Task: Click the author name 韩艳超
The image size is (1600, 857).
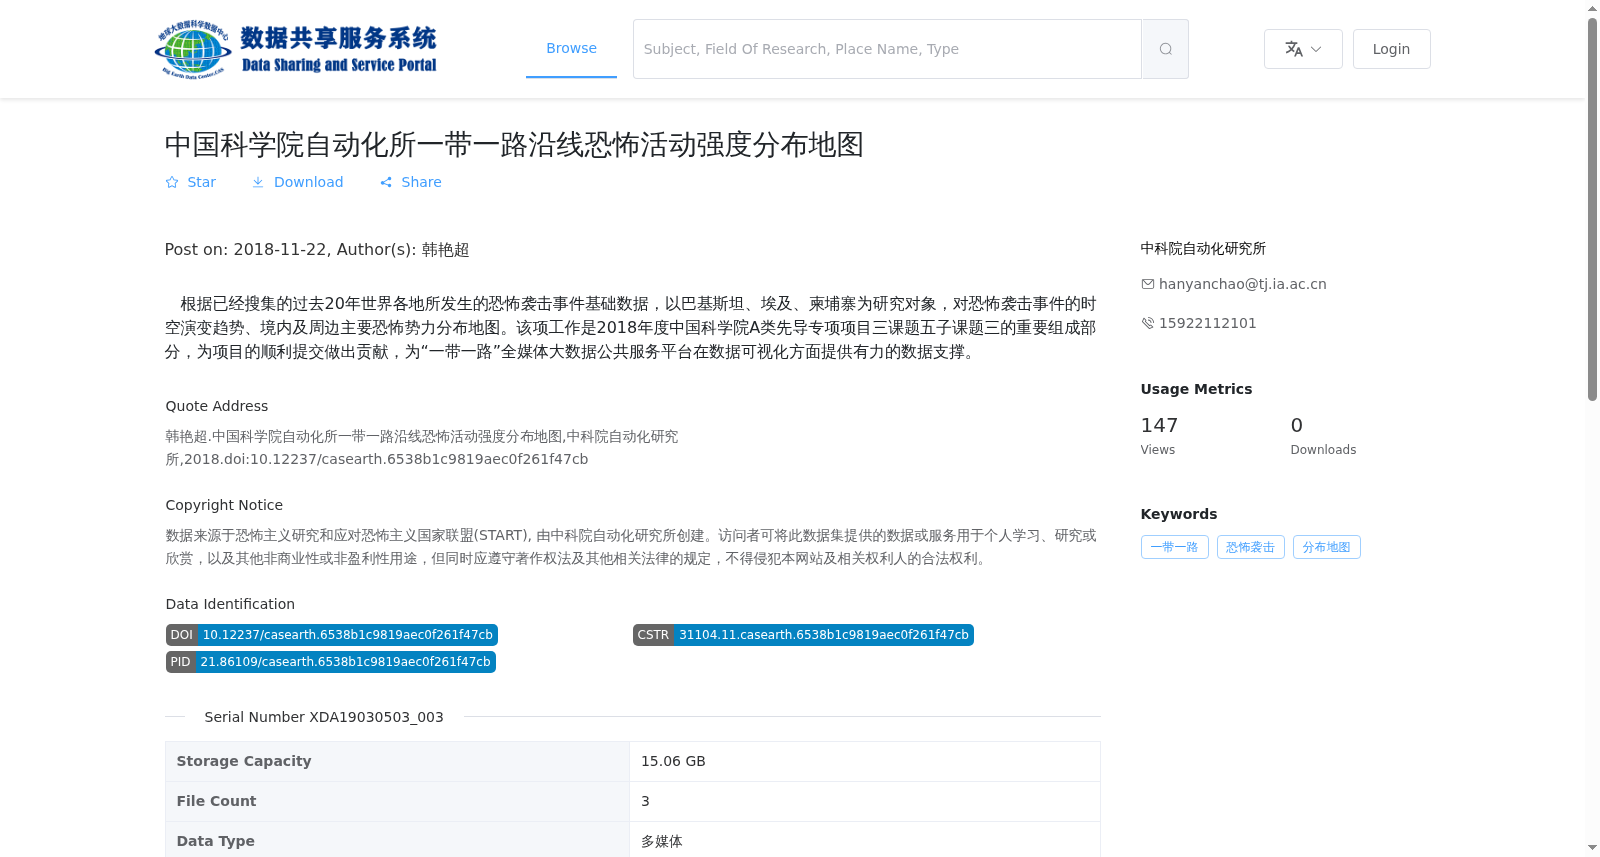Action: point(445,250)
